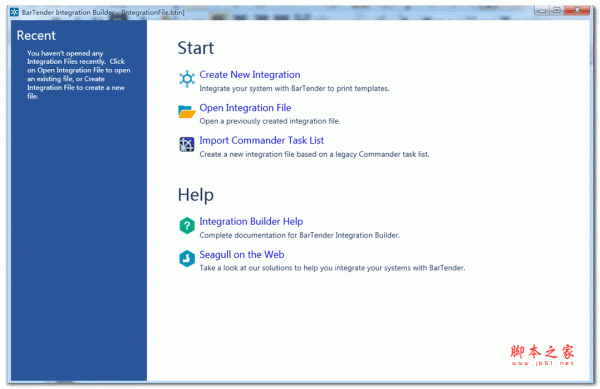This screenshot has height=389, width=600.
Task: Open the Create New Integration link
Action: click(249, 75)
